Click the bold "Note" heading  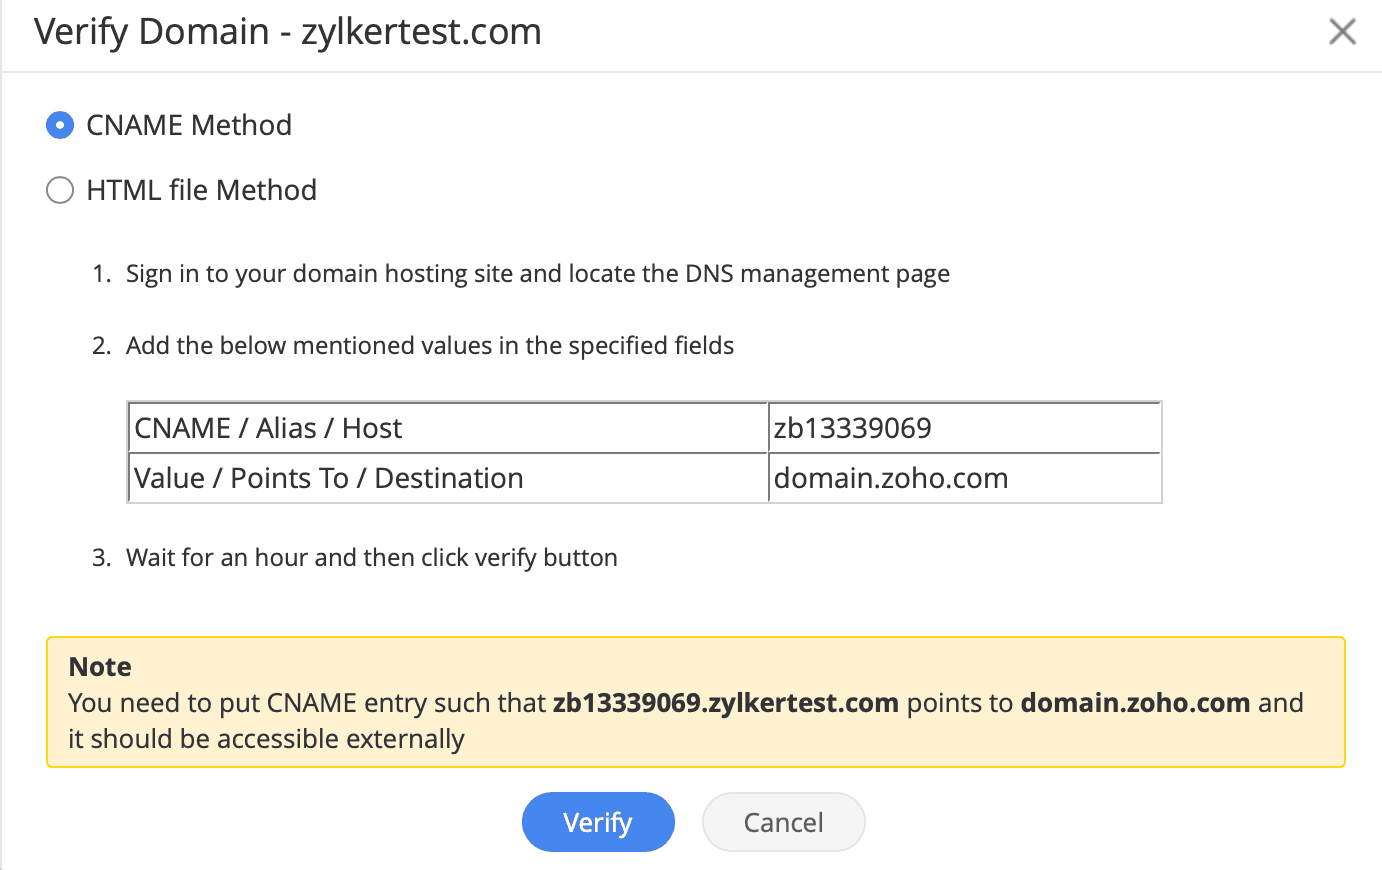coord(100,667)
